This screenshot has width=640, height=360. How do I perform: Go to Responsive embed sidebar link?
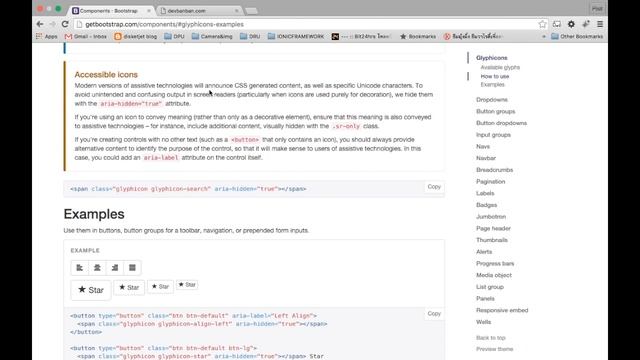[x=502, y=310]
